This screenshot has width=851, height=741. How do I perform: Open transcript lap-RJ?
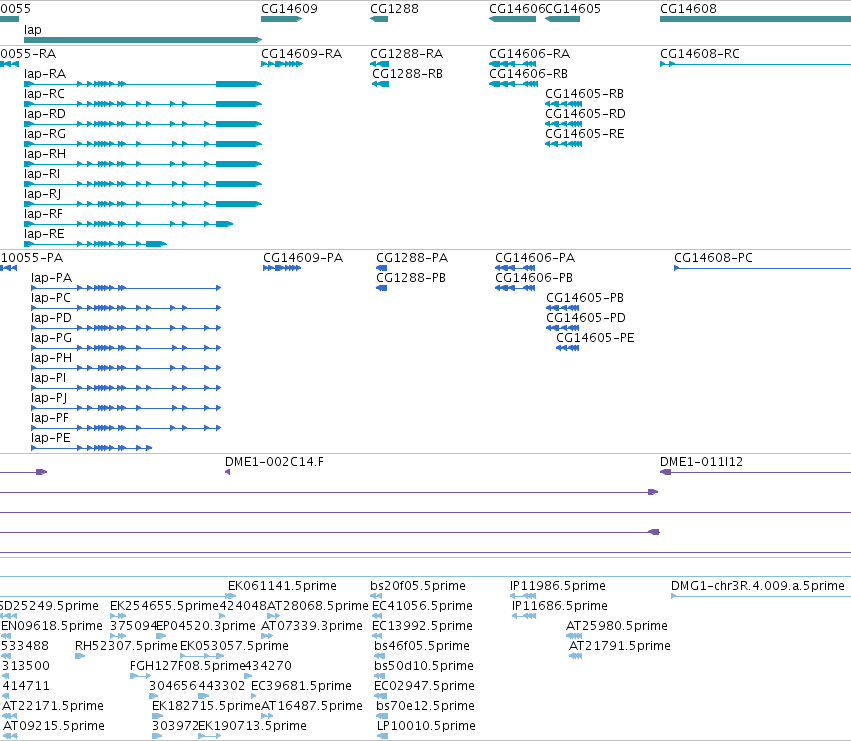42,194
